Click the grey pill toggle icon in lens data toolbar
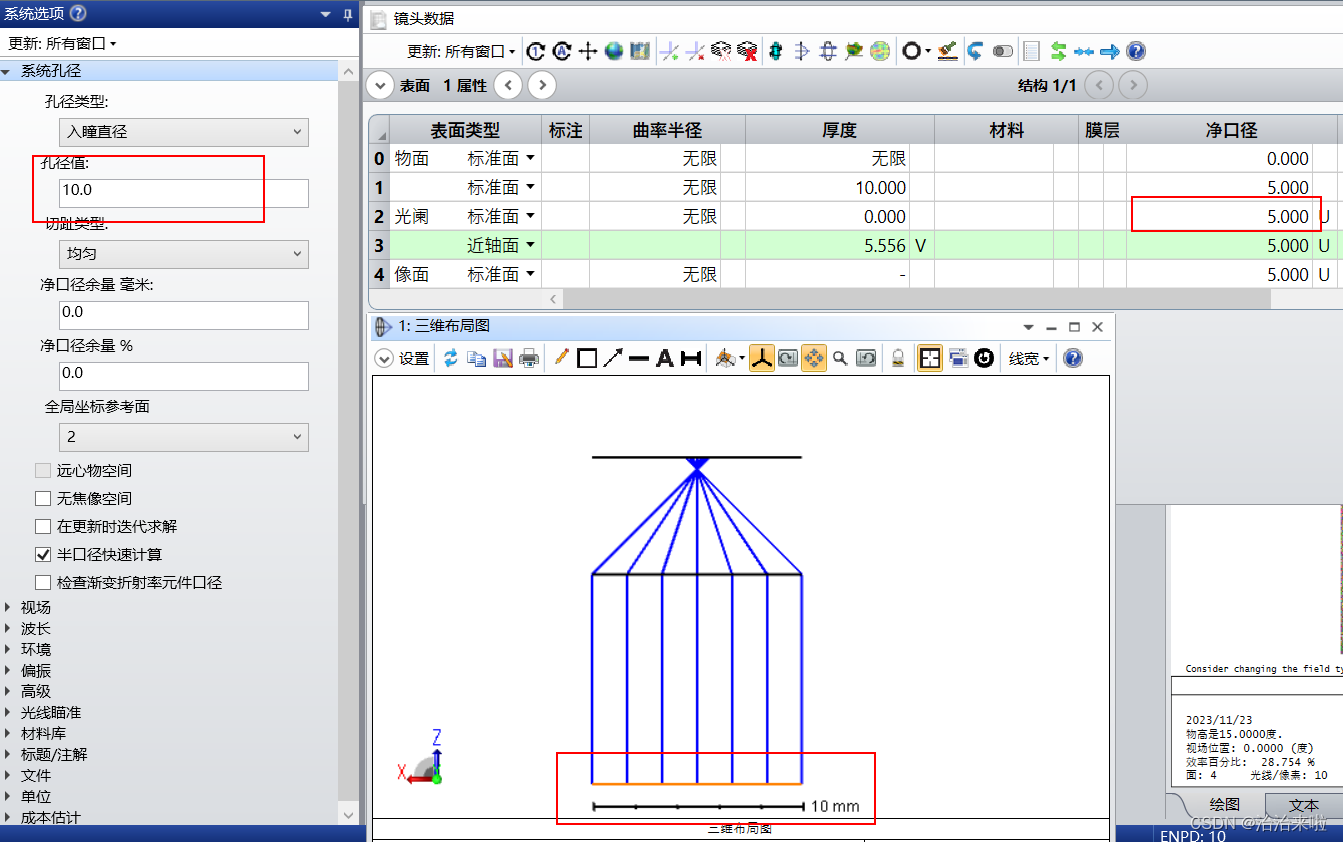1343x842 pixels. (1003, 51)
